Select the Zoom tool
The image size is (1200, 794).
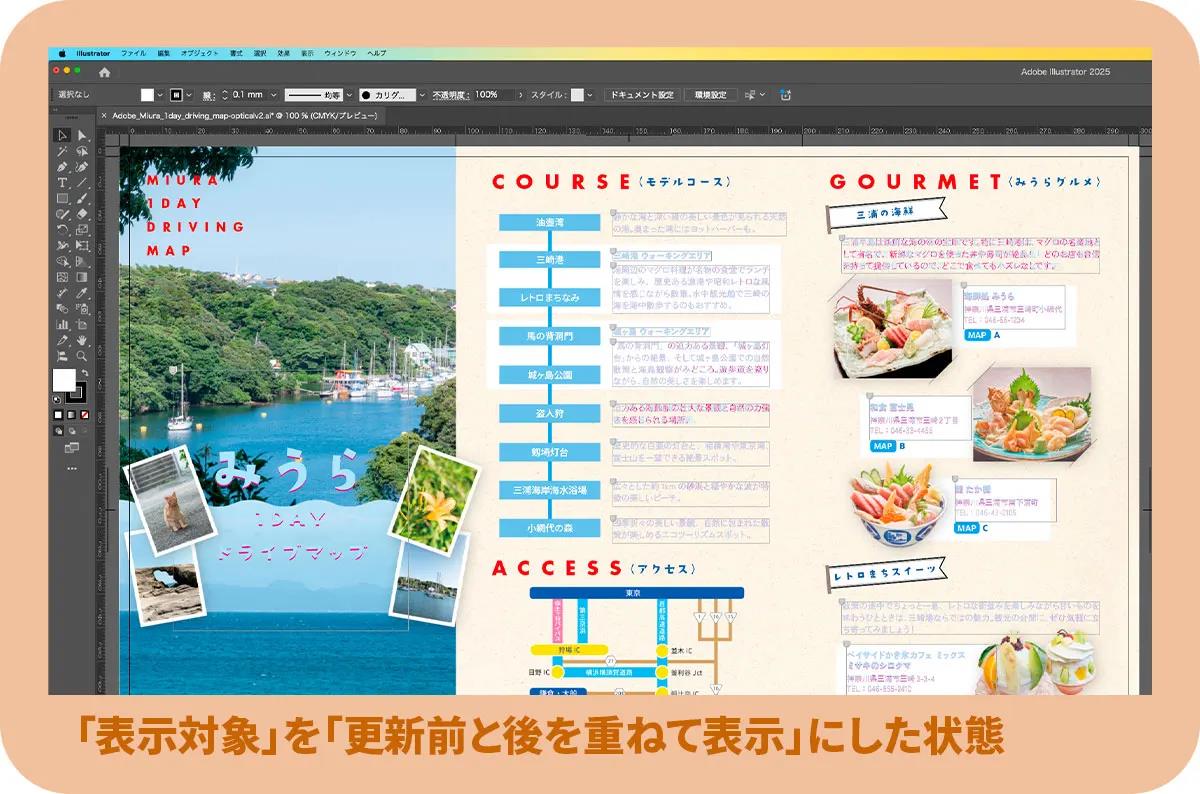click(x=81, y=355)
